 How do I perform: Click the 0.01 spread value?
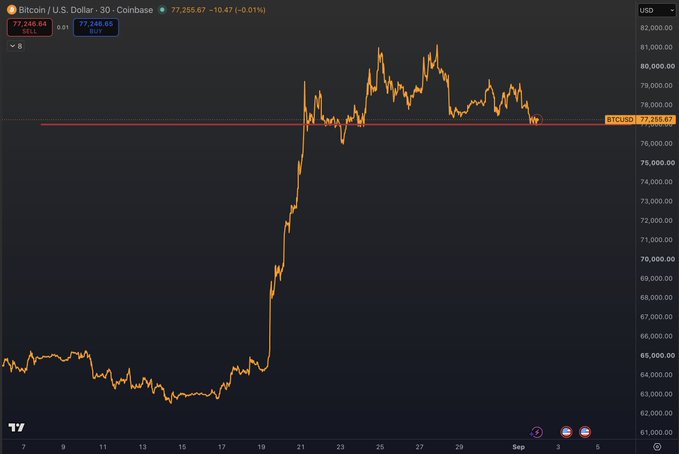[63, 27]
